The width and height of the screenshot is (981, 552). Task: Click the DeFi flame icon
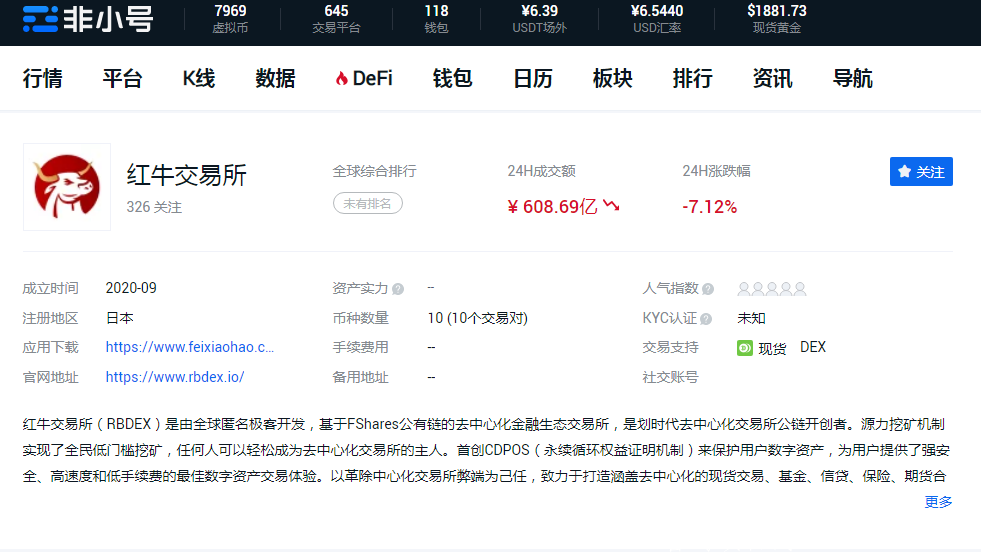click(342, 79)
